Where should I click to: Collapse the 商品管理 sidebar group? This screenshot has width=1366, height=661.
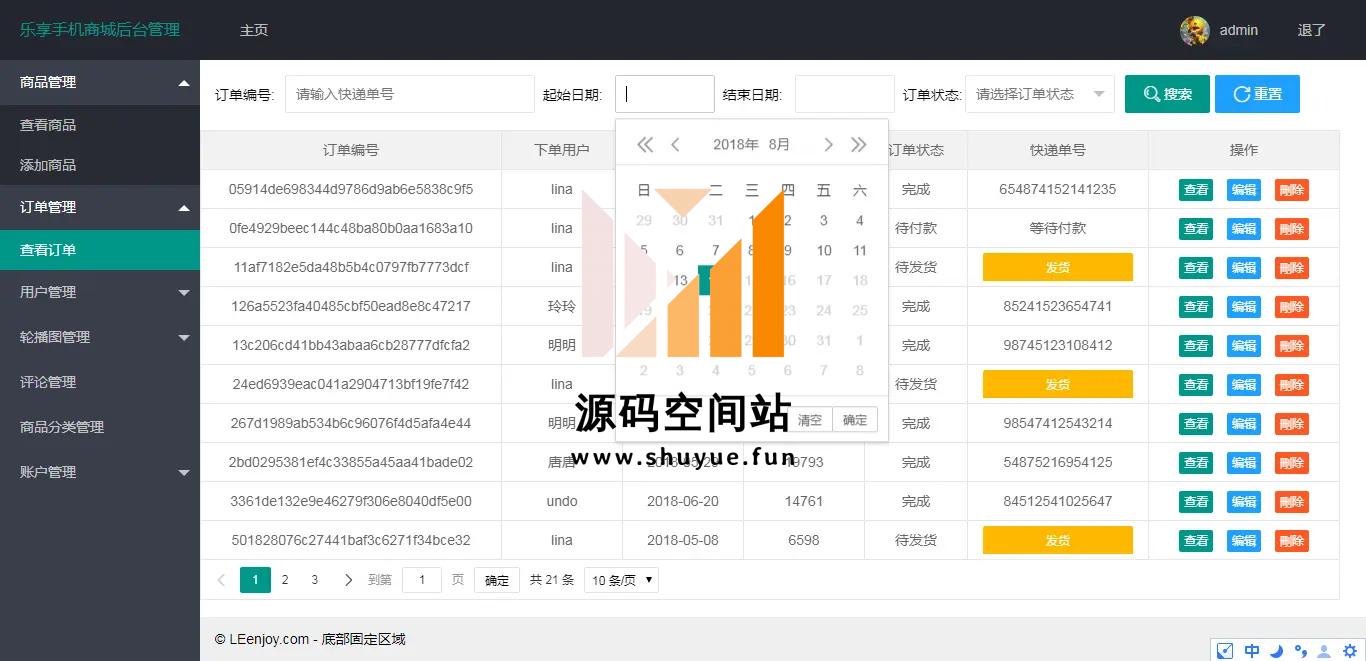(100, 82)
